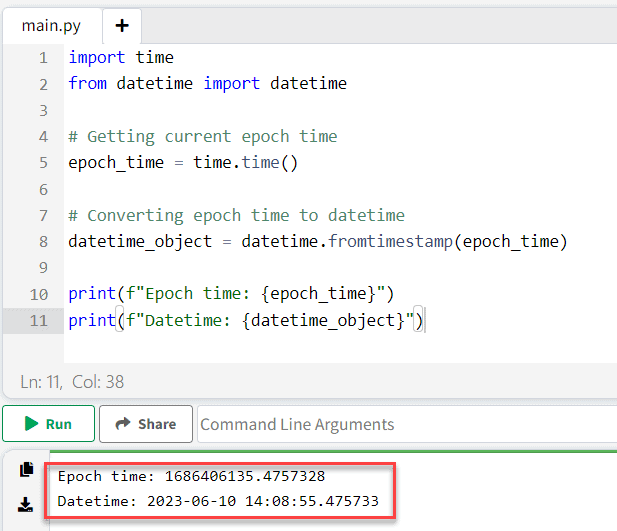Click the print Epoch time code line

[231, 294]
